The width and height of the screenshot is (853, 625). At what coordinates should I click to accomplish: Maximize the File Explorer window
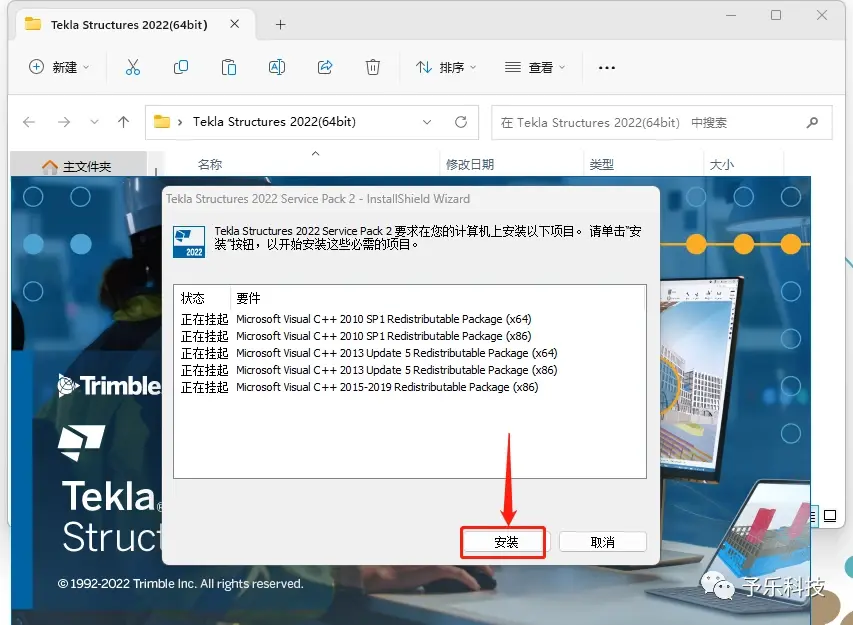776,15
